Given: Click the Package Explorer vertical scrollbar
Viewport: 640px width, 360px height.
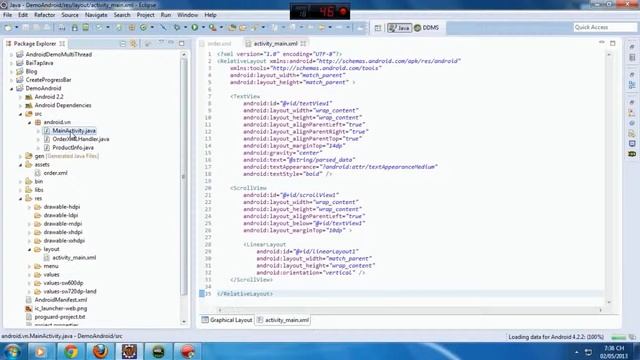Looking at the screenshot, I should click(x=184, y=188).
